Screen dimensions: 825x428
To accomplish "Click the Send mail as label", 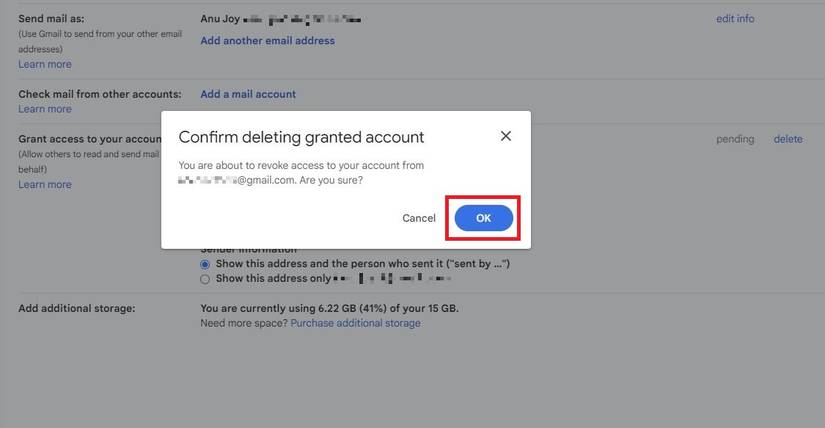I will 51,19.
